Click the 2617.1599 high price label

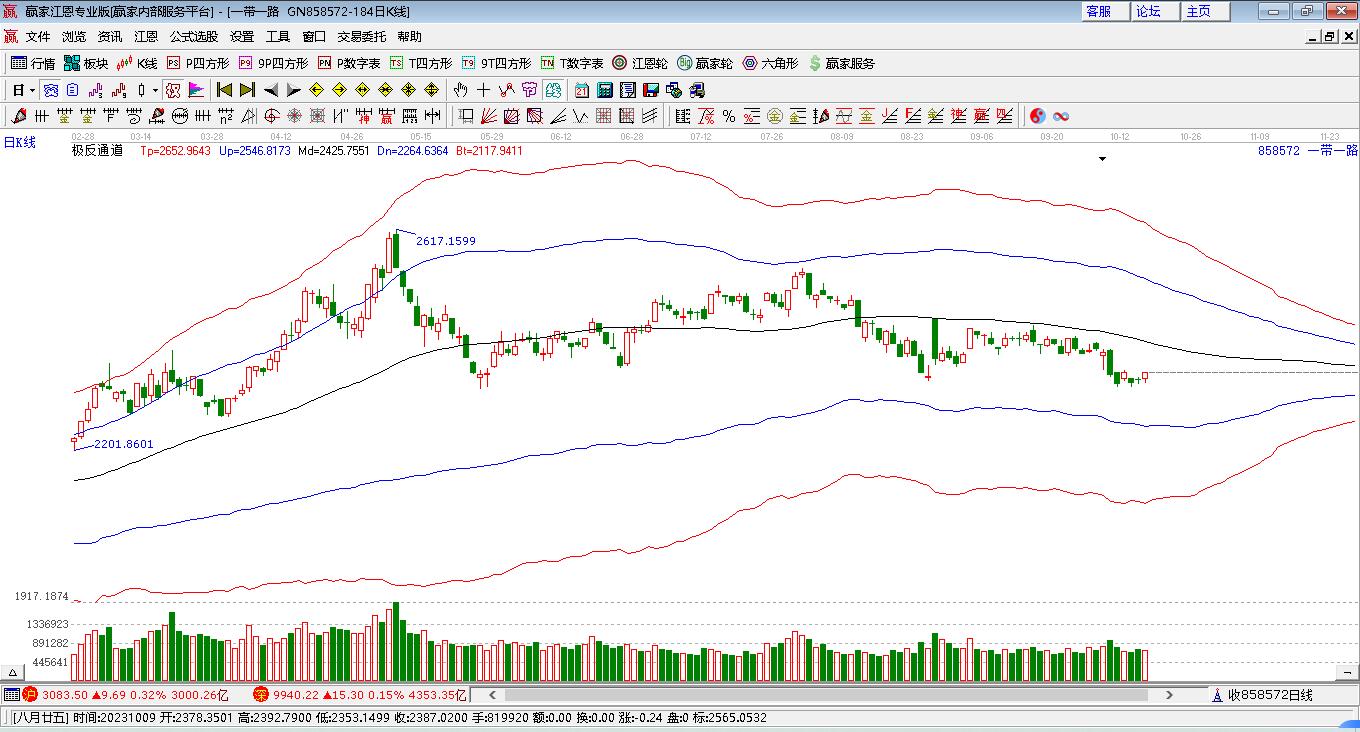(x=446, y=241)
